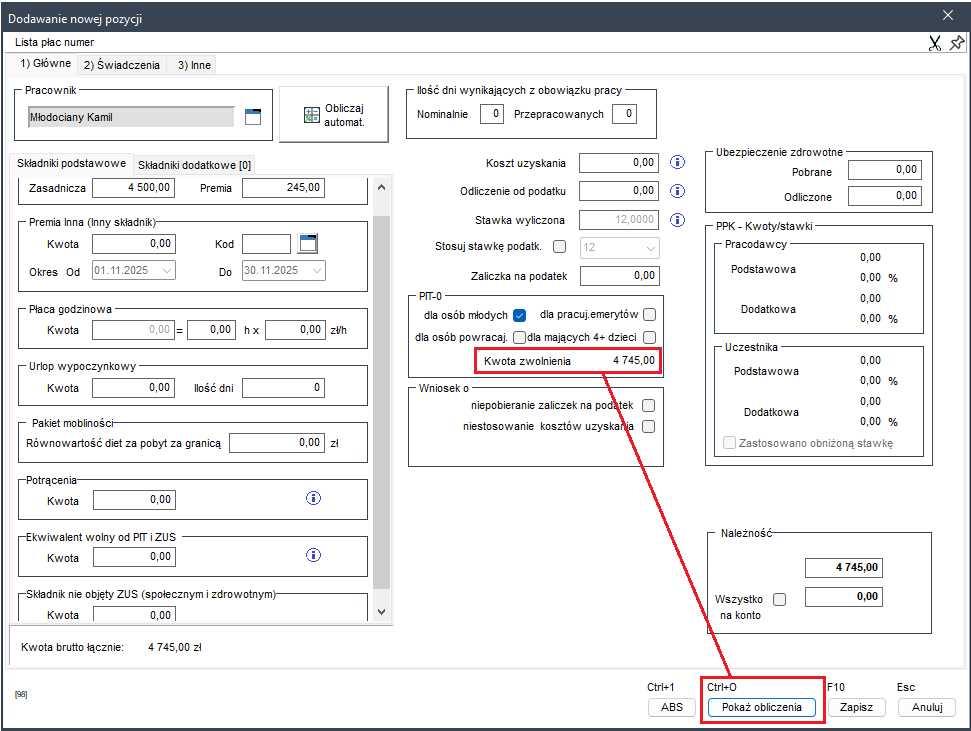Click info icon beside Odliczenie od podatku
This screenshot has height=731, width=971.
(x=677, y=190)
